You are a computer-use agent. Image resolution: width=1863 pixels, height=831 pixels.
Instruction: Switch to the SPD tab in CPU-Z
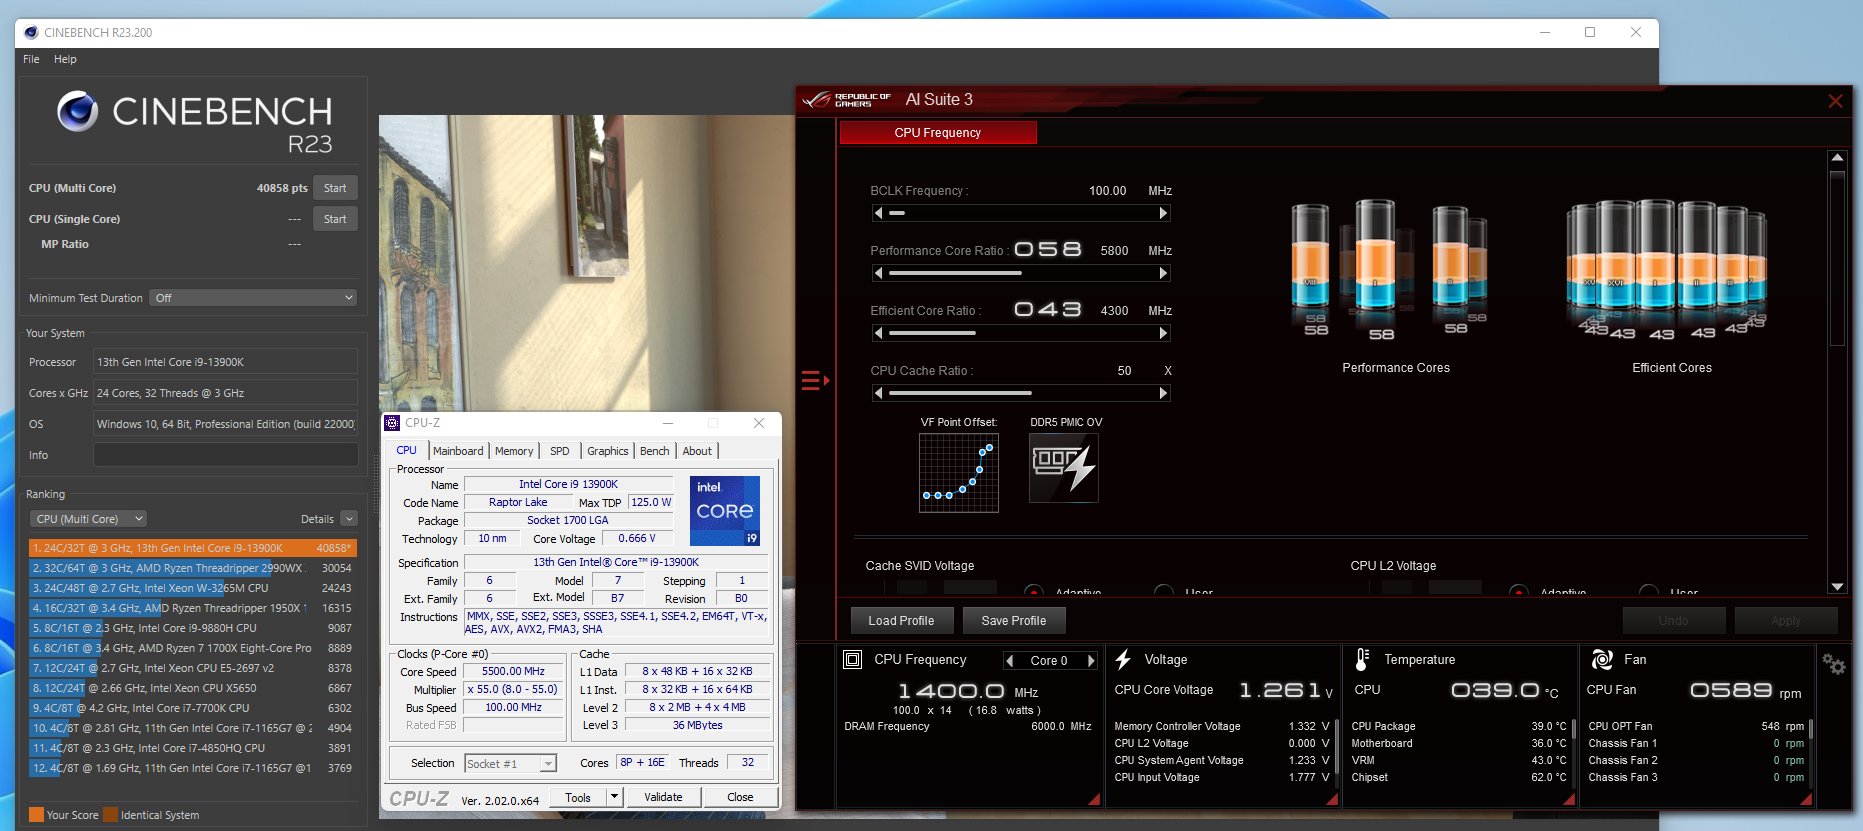click(560, 451)
